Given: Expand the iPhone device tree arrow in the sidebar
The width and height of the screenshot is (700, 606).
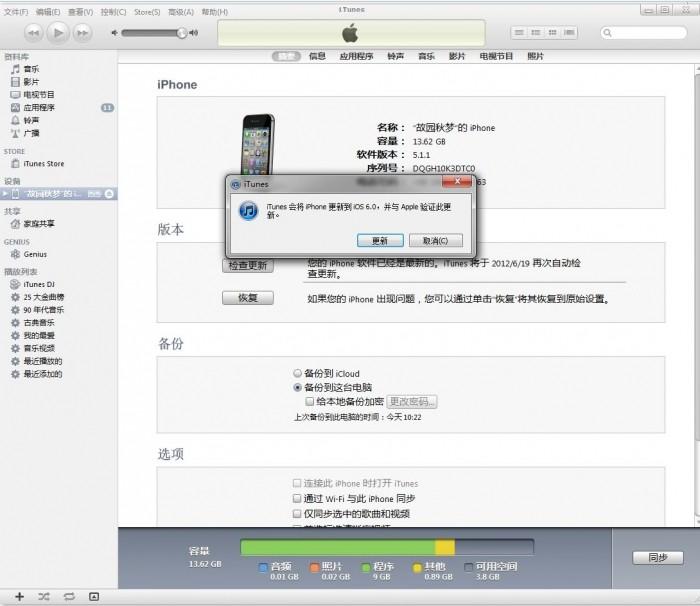Looking at the screenshot, I should point(5,193).
